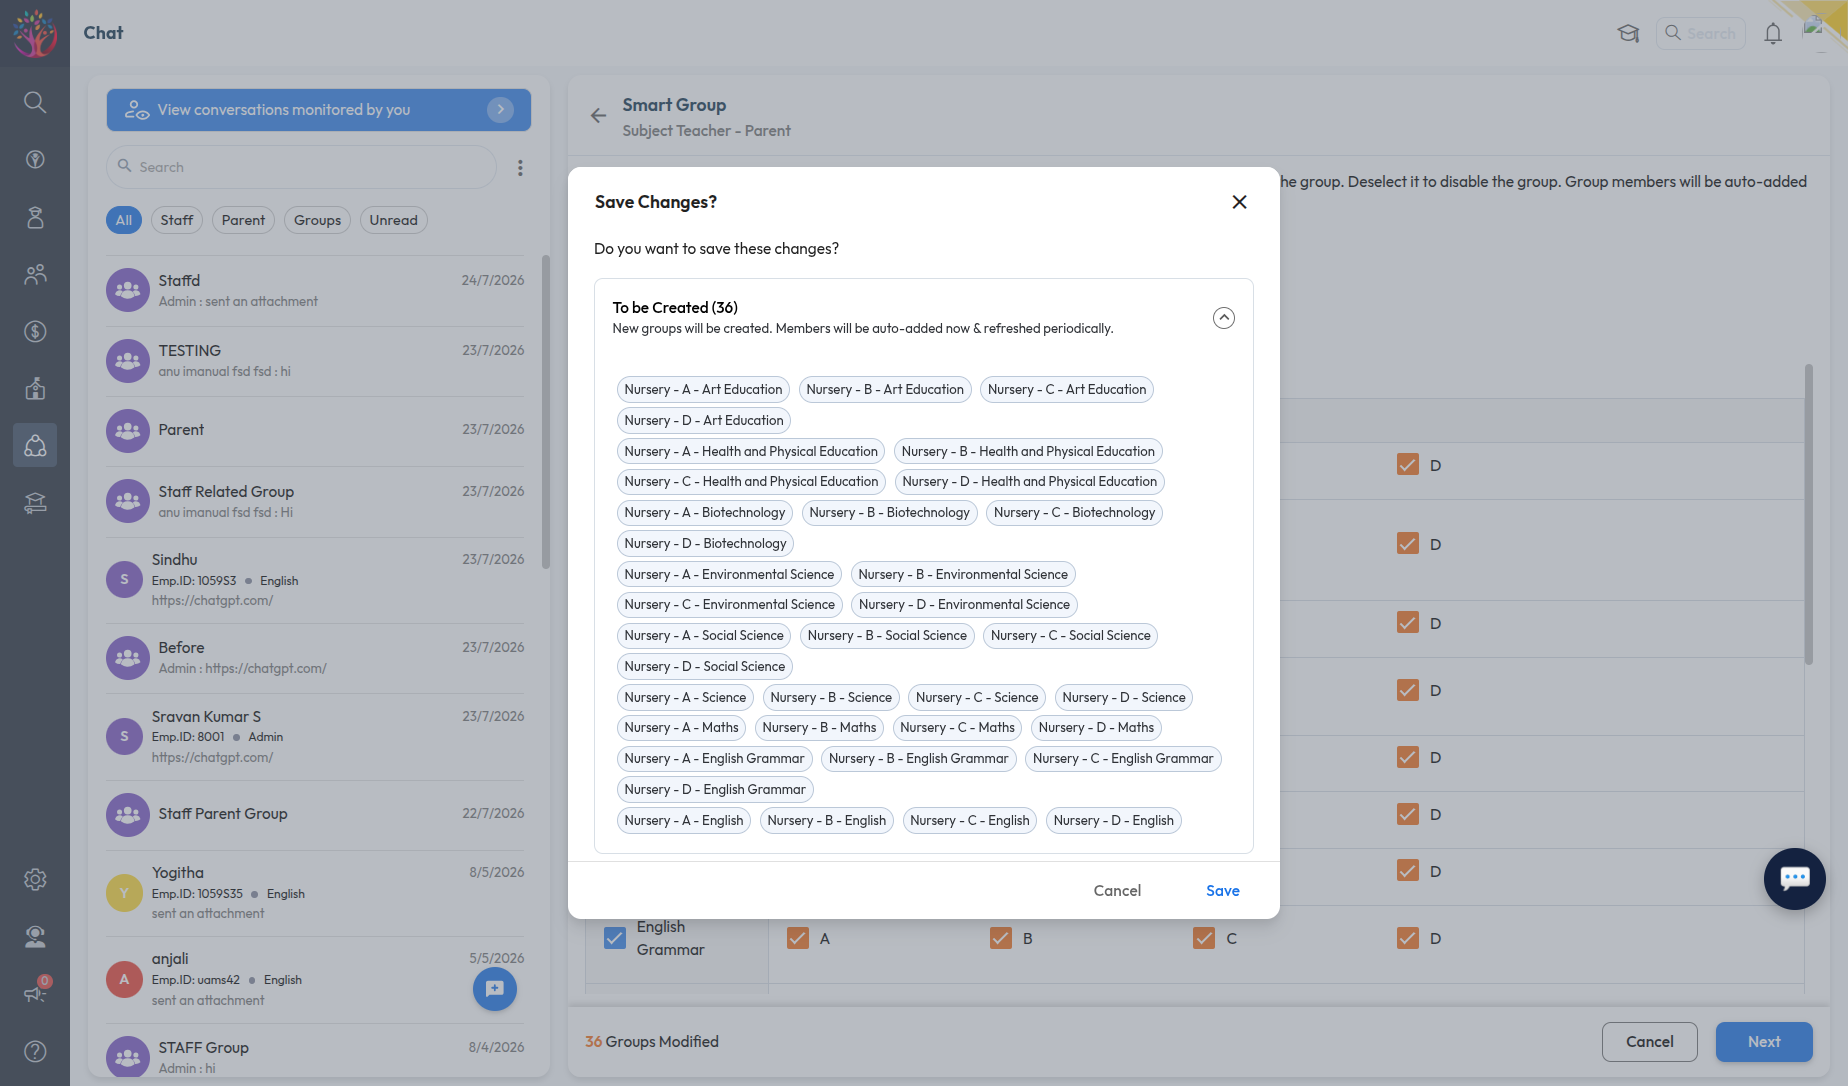1848x1086 pixels.
Task: Open the Staff Parent Group conversation
Action: (316, 814)
